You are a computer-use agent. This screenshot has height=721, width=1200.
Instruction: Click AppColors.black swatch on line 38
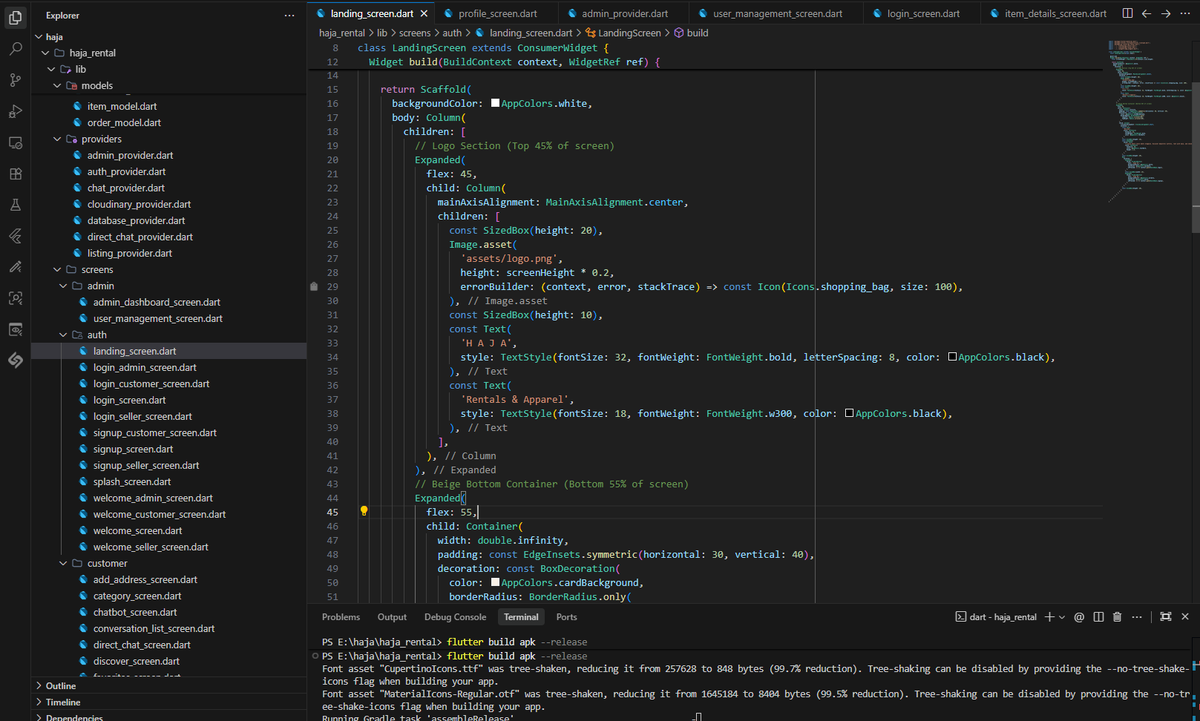click(x=849, y=413)
